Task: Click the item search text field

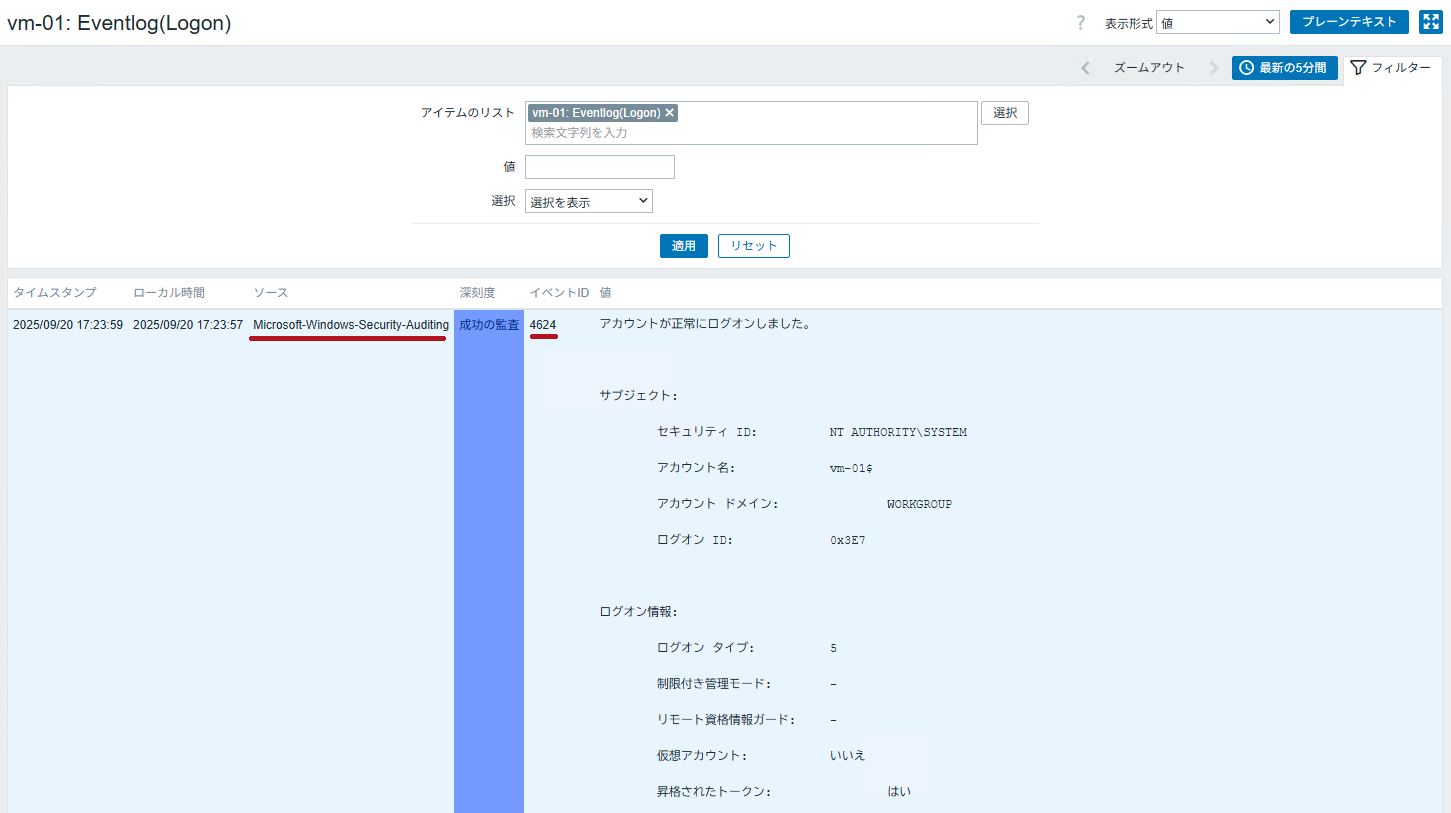Action: tap(750, 132)
